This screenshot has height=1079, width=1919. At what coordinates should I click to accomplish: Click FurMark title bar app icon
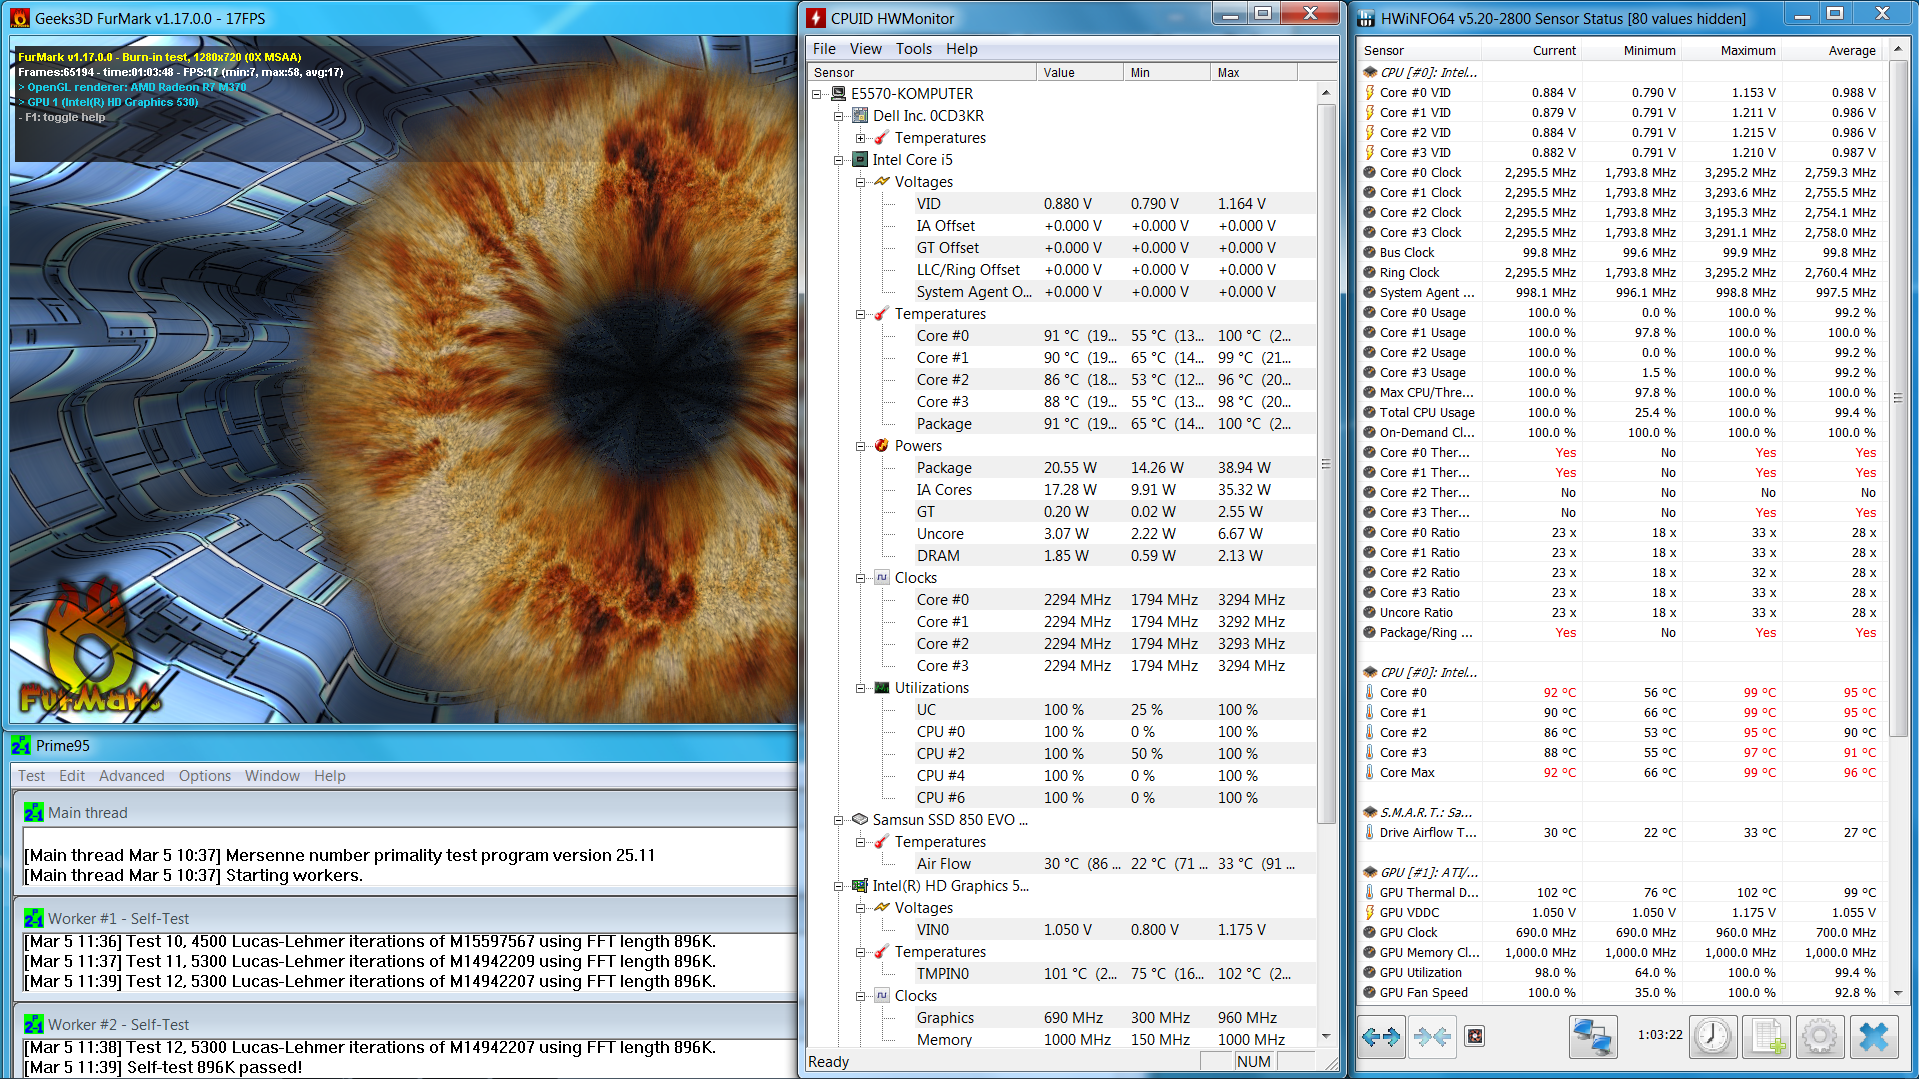tap(20, 18)
